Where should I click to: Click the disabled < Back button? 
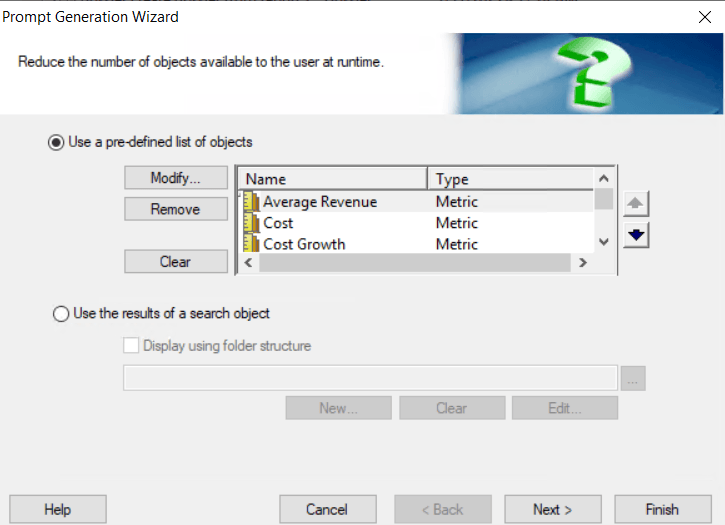(442, 509)
